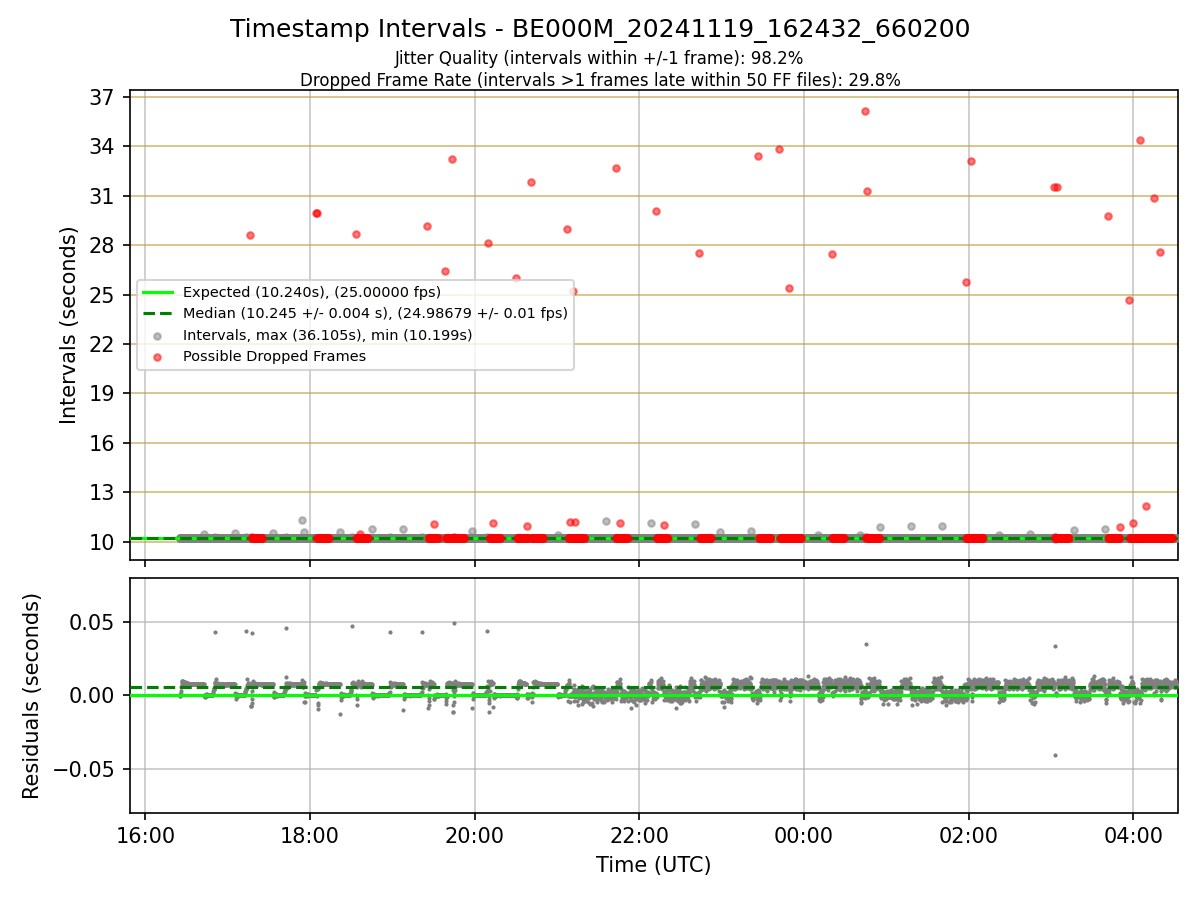
Task: Click the 'Residuals (seconds)' y-axis label
Action: click(x=32, y=696)
